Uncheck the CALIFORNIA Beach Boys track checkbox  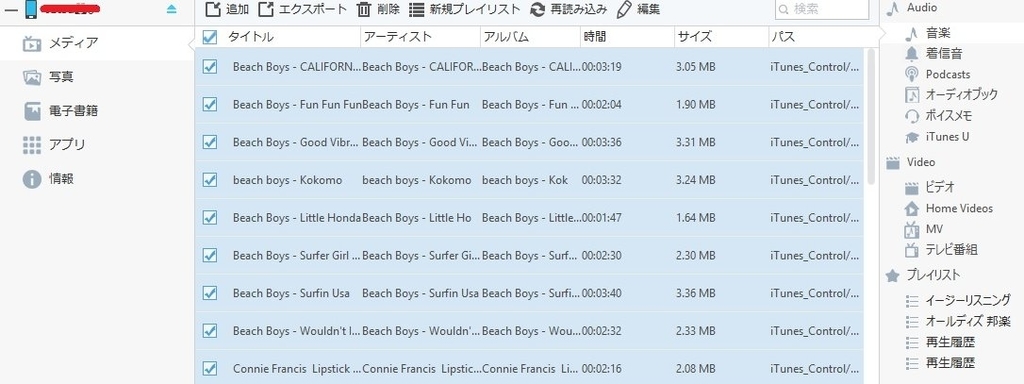pos(210,67)
